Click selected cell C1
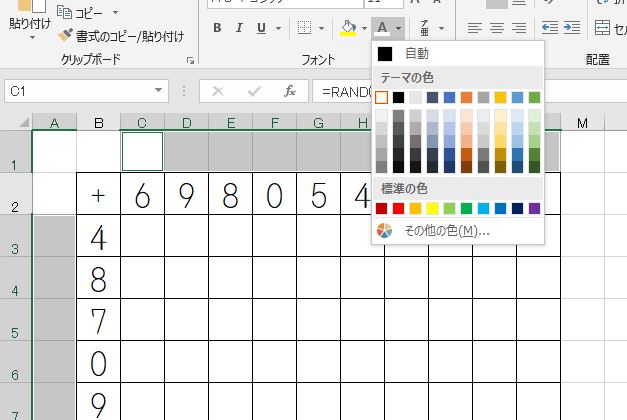This screenshot has height=420, width=627. [x=142, y=152]
